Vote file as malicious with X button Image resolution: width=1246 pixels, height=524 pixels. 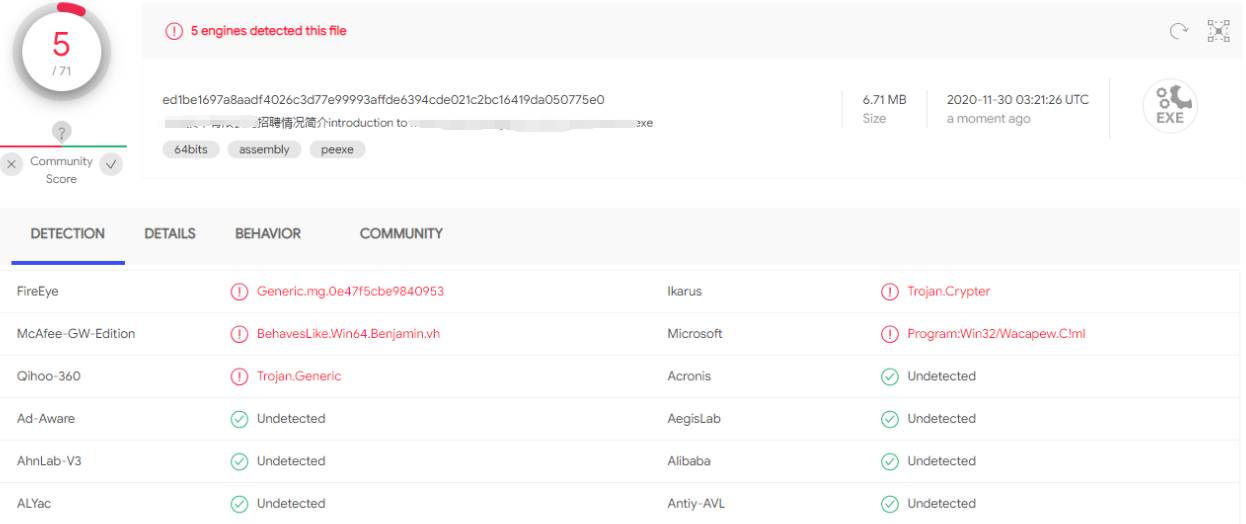coord(12,164)
